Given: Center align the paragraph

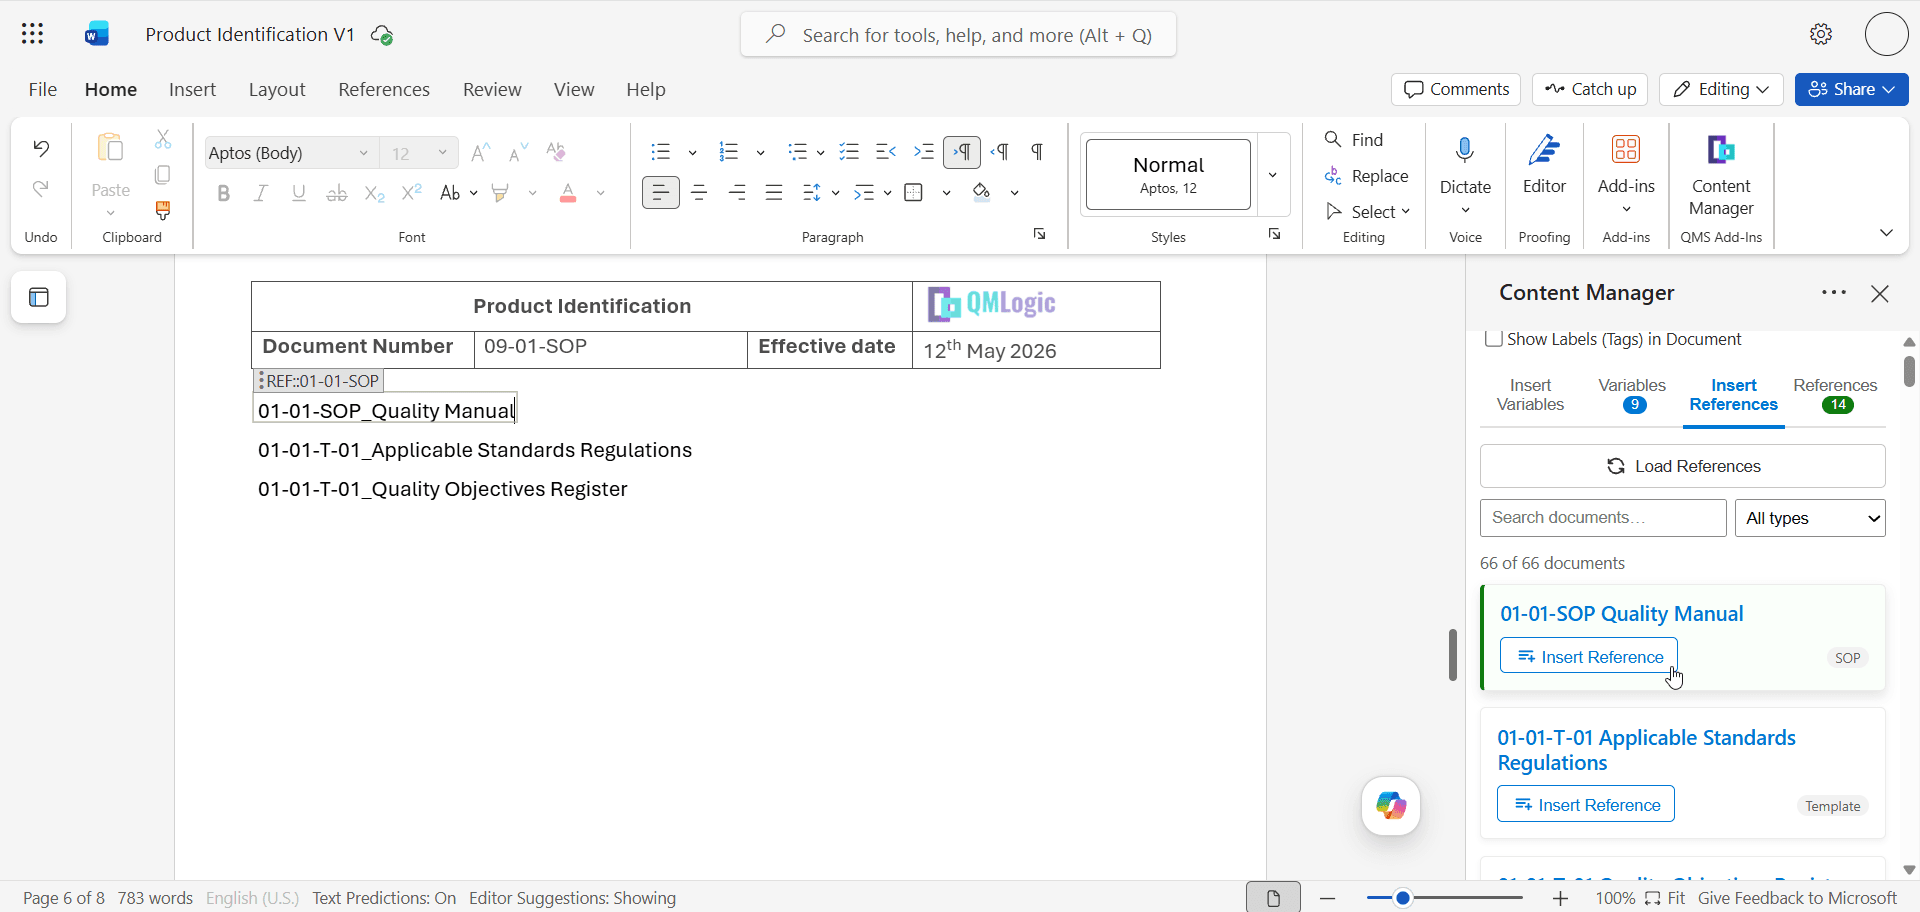Looking at the screenshot, I should click(x=699, y=193).
